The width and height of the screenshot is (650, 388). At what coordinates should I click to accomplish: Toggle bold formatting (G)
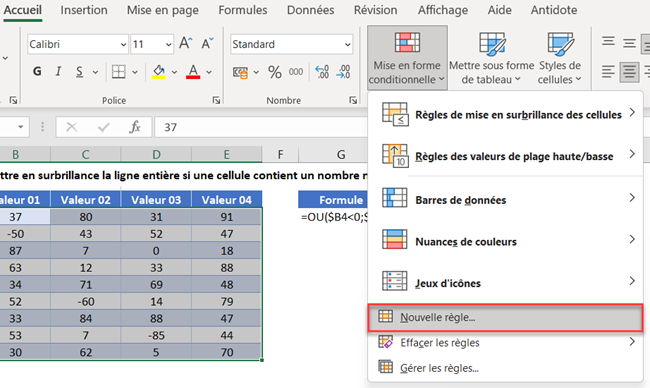[37, 72]
